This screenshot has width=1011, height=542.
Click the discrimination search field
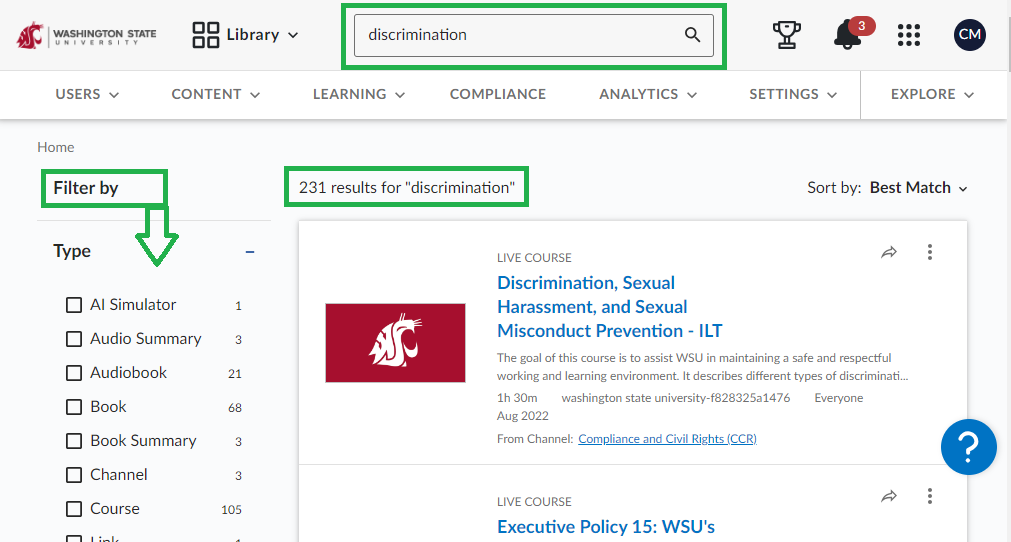(522, 35)
